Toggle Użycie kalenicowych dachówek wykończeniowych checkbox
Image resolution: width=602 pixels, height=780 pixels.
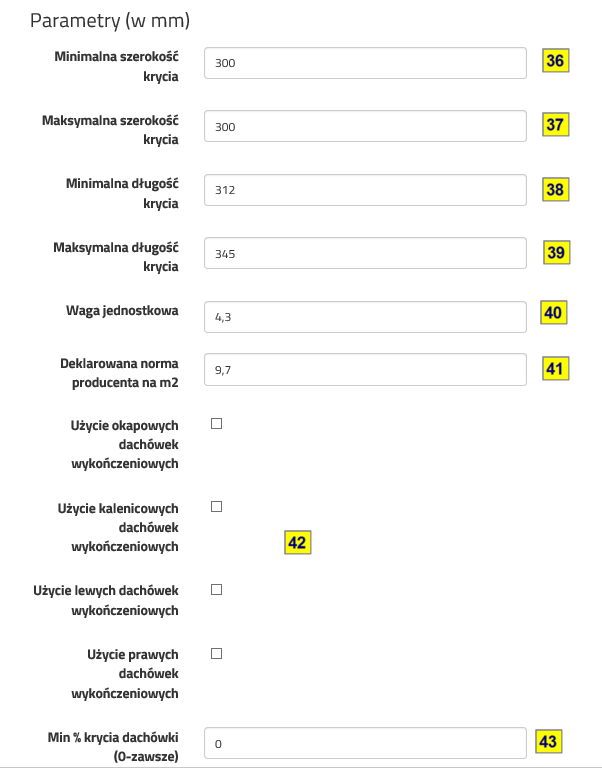(216, 507)
